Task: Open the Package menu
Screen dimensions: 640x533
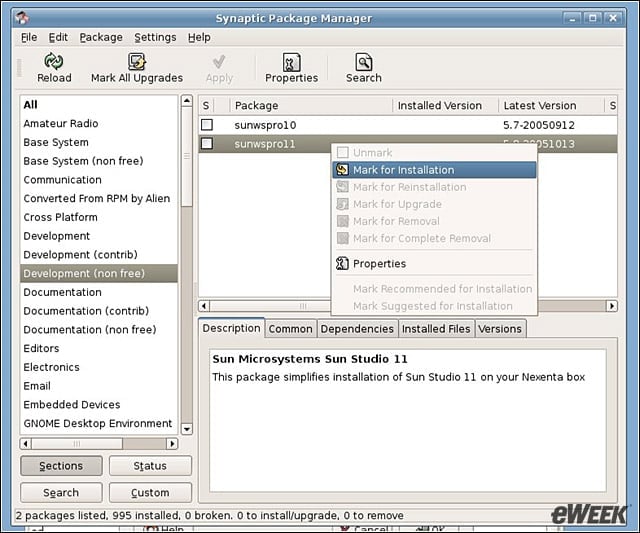Action: [x=101, y=37]
